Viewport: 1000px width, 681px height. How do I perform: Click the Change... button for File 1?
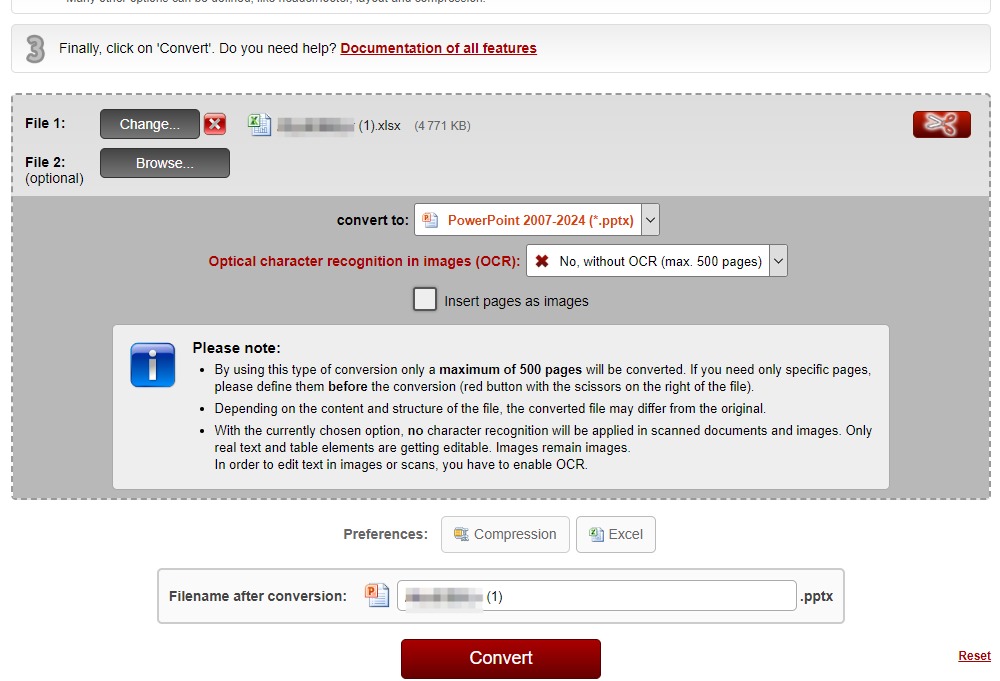click(x=150, y=124)
